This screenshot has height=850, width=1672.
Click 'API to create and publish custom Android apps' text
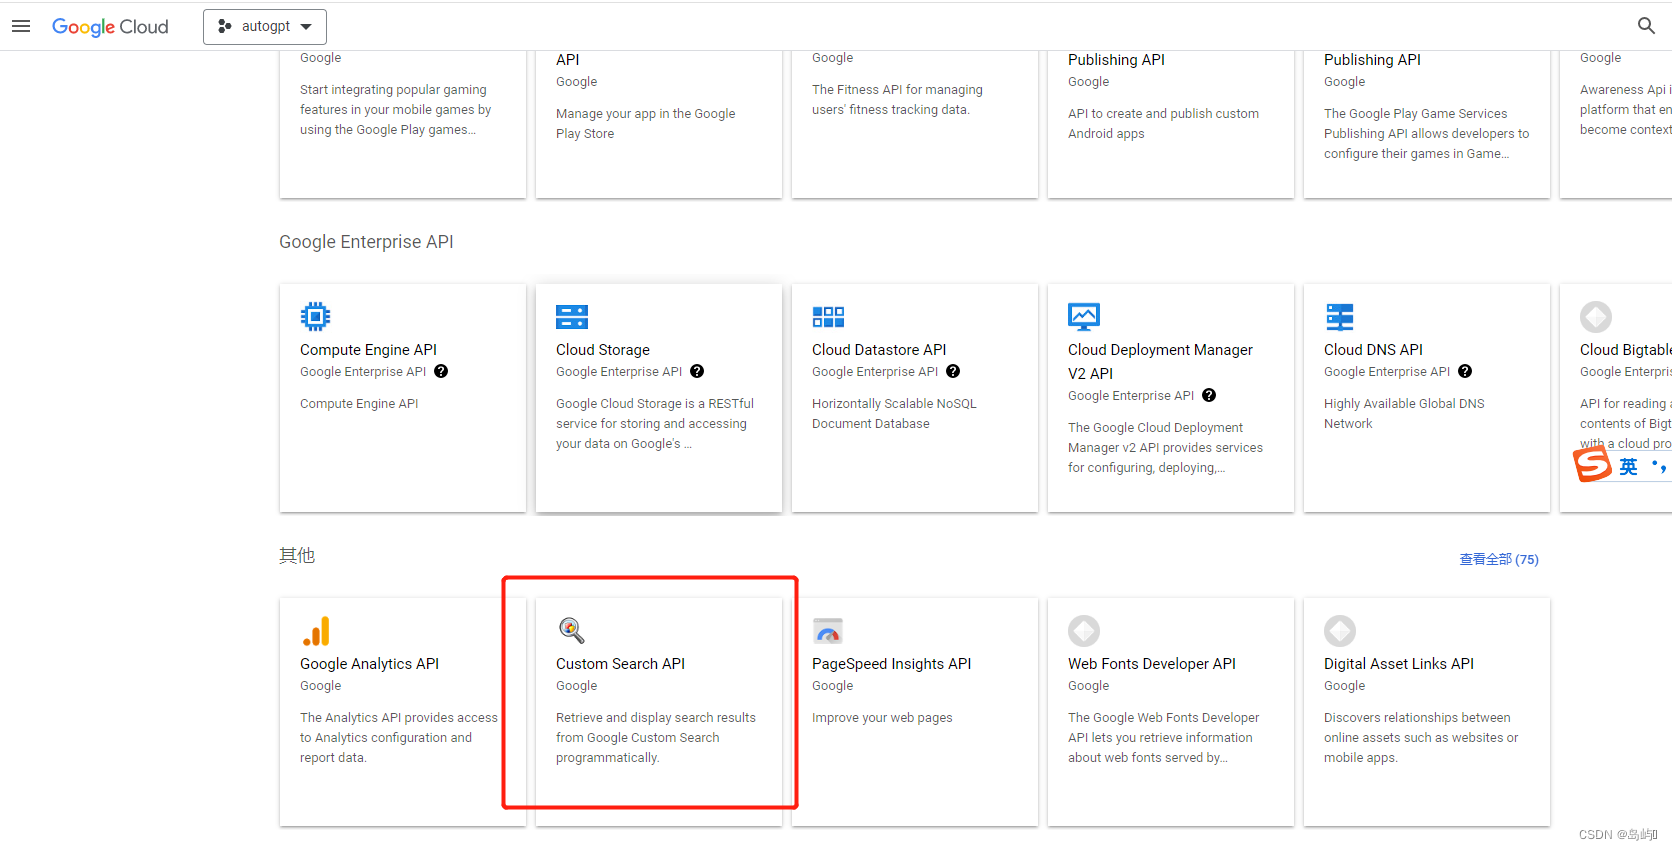click(x=1163, y=124)
